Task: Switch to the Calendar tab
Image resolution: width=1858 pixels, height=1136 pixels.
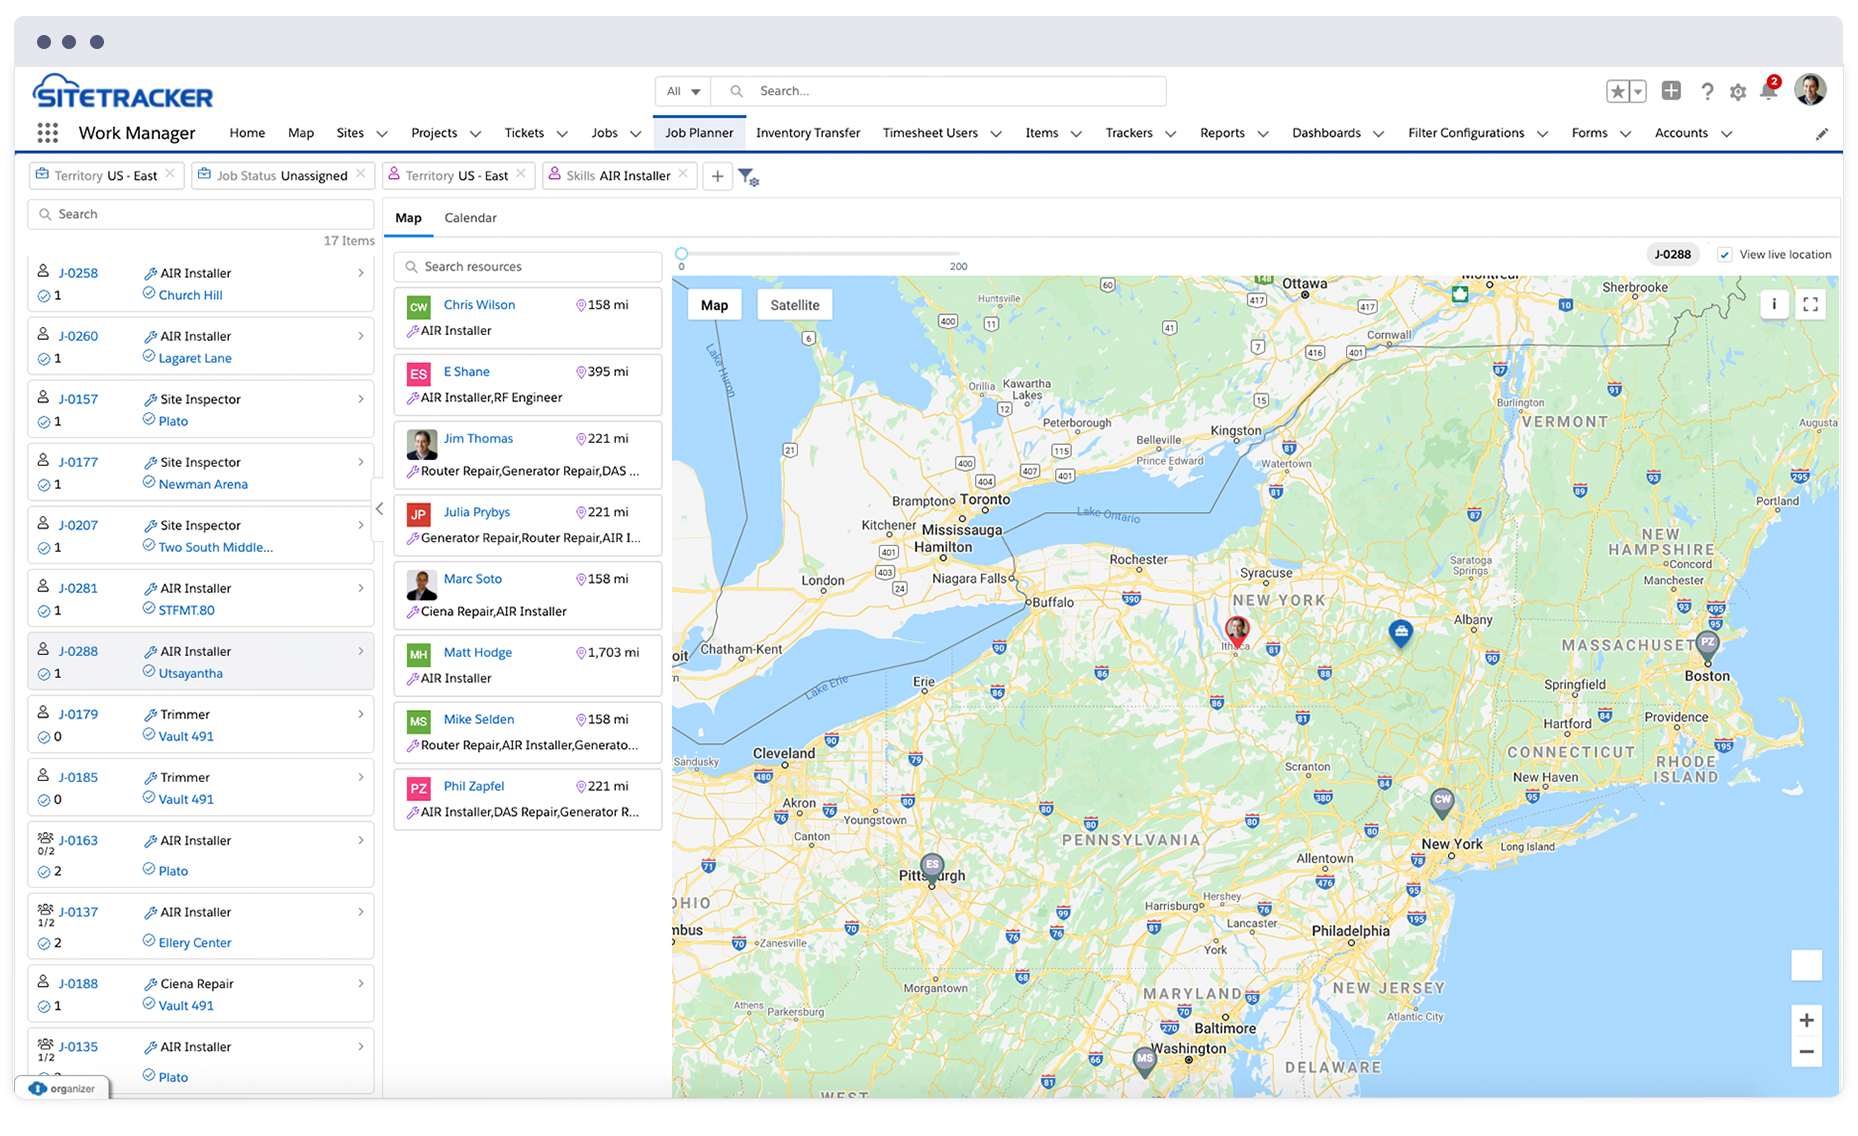Action: pos(470,218)
